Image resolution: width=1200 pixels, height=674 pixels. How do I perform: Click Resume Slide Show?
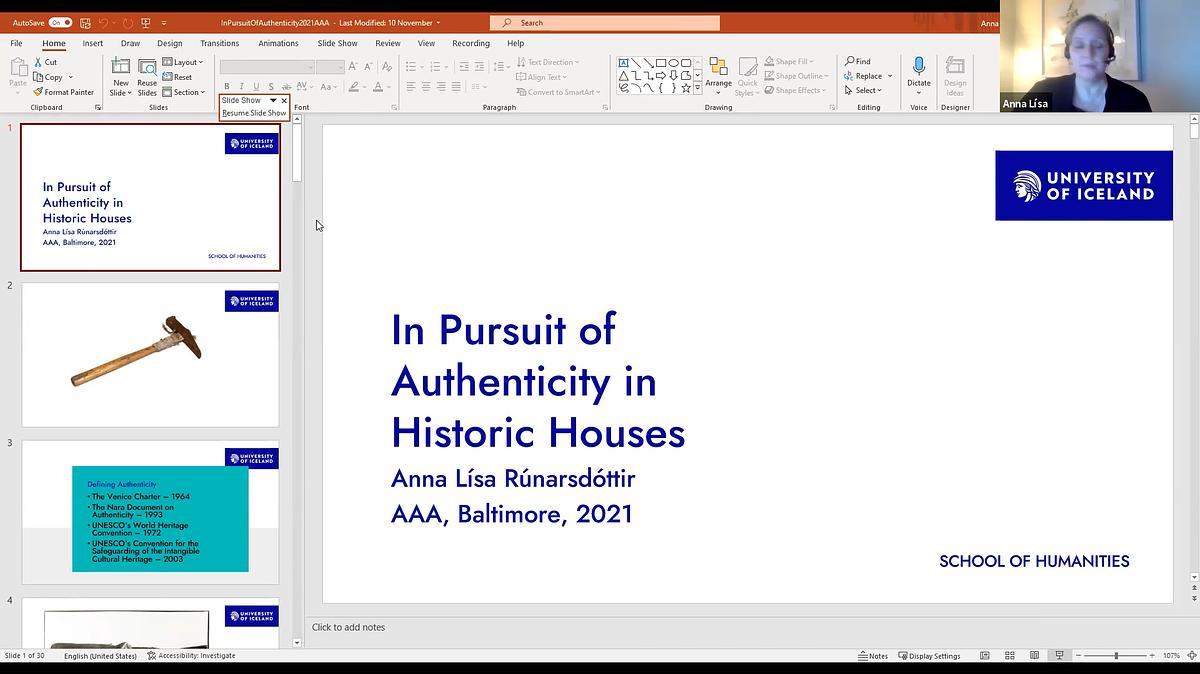[254, 113]
